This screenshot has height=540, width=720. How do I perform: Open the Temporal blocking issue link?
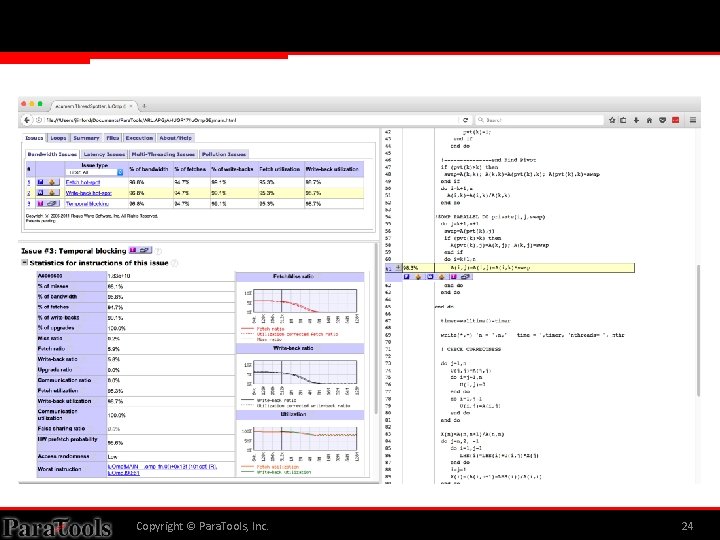[x=87, y=203]
